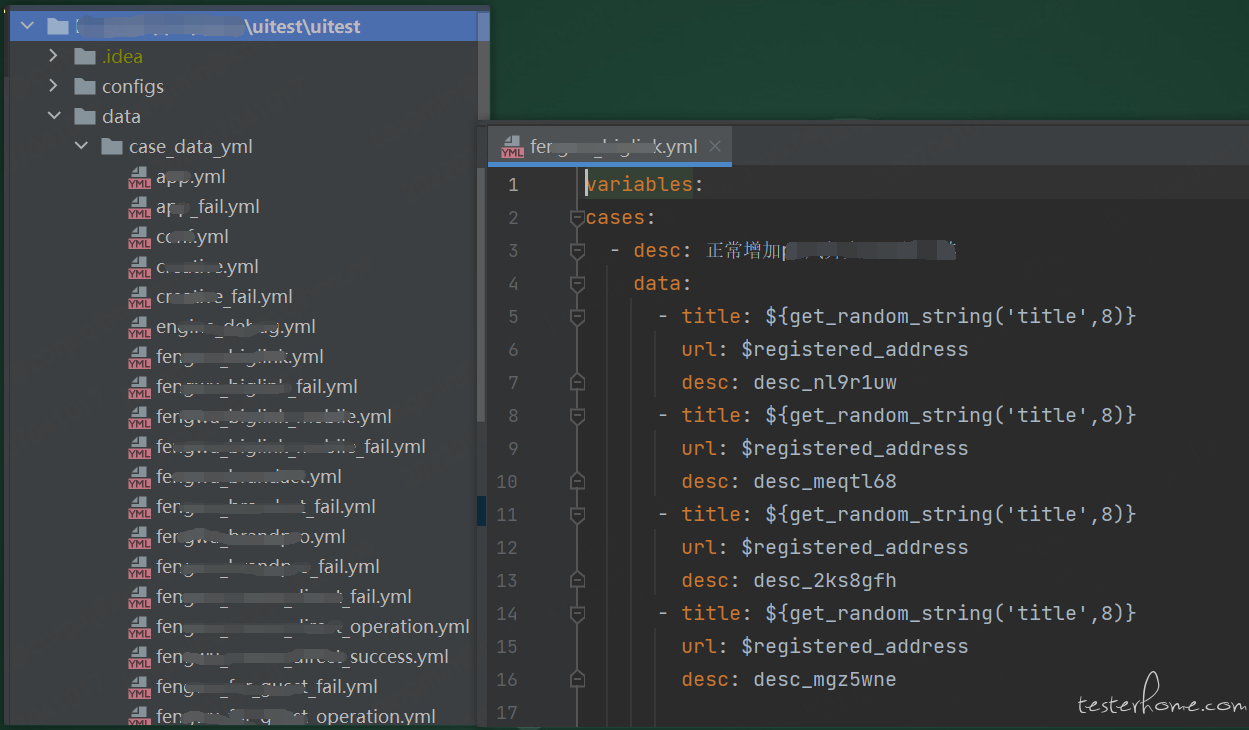The image size is (1249, 730).
Task: Click the 'cases:' key on line 2
Action: pyautogui.click(x=620, y=217)
